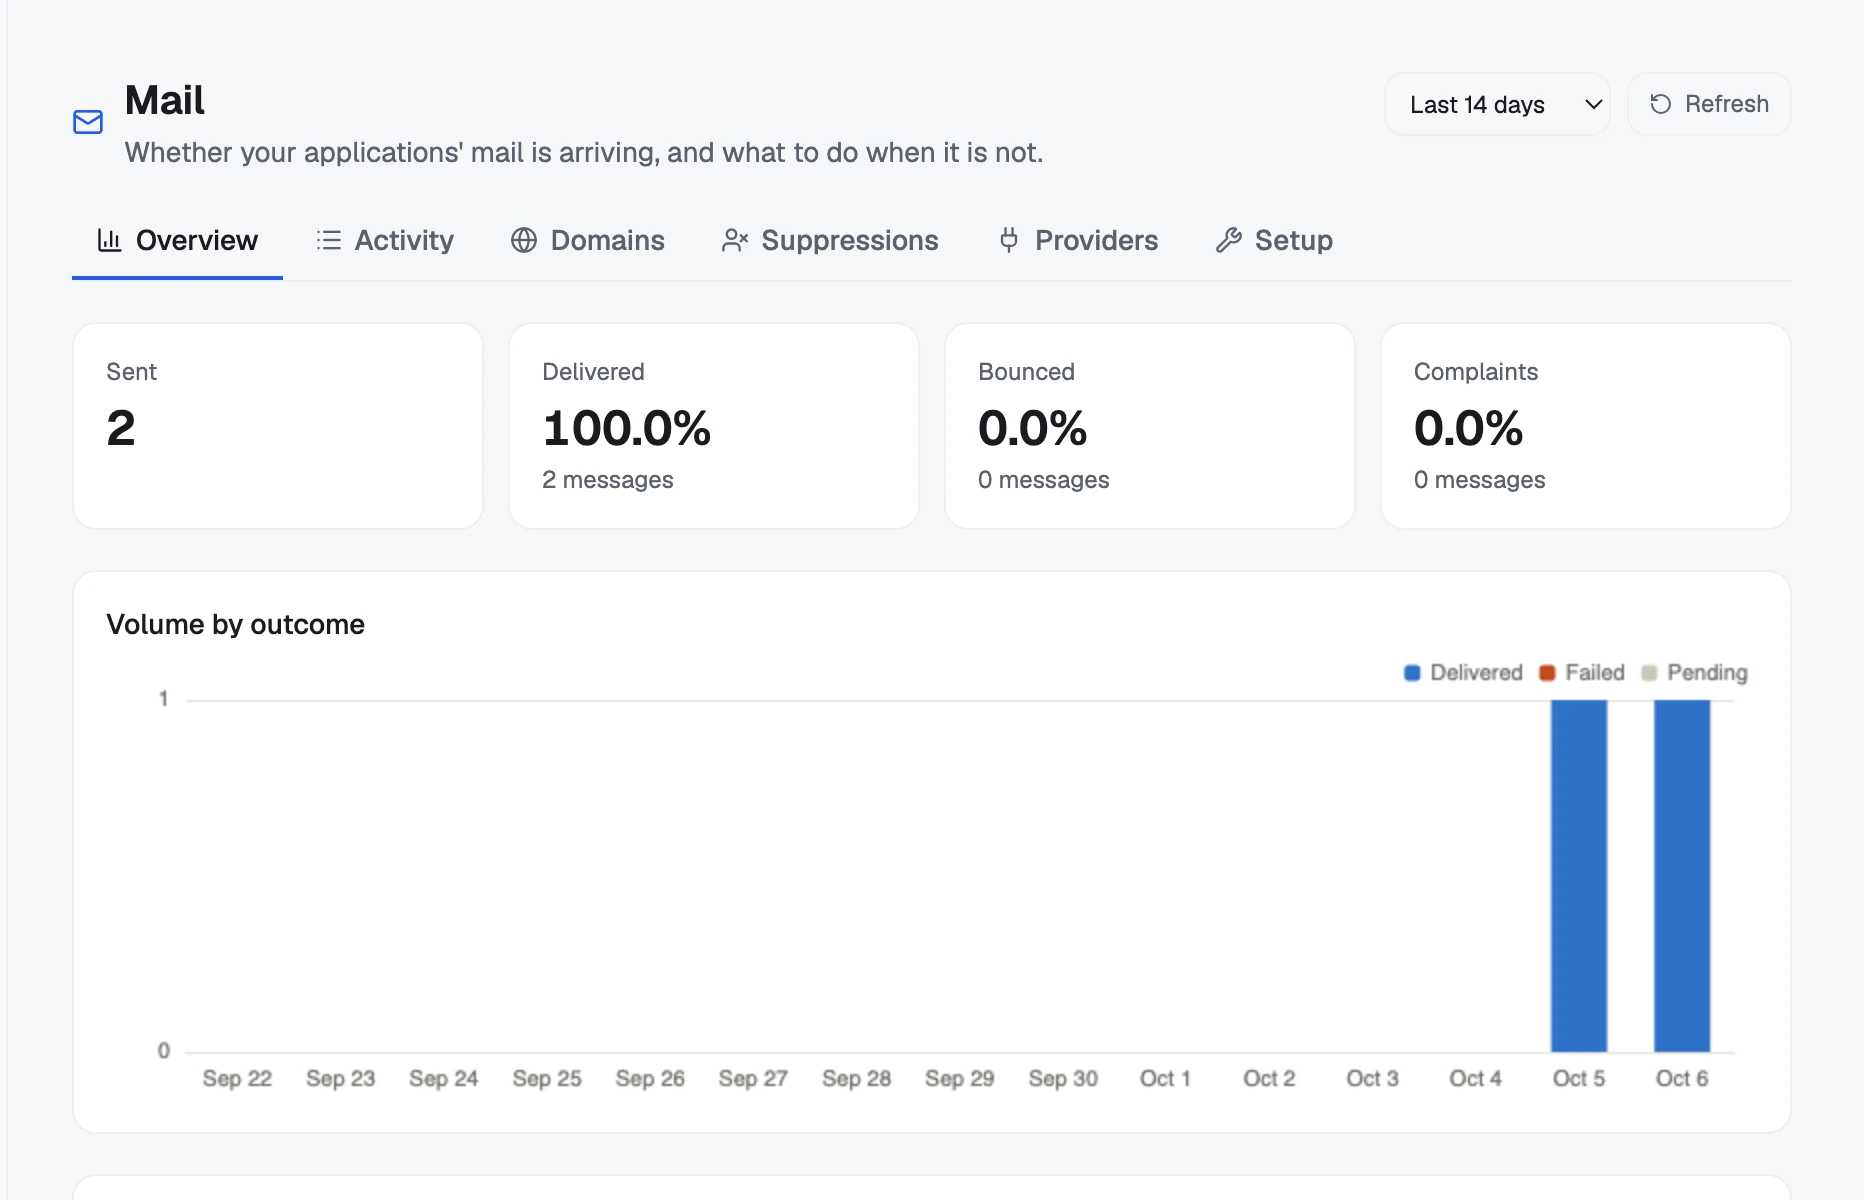Click the Bounced 0.0% value
The image size is (1864, 1200).
click(x=1033, y=428)
